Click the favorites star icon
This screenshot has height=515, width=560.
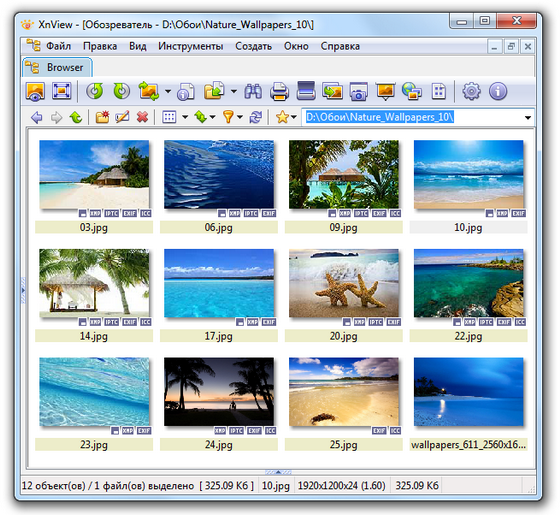point(282,117)
